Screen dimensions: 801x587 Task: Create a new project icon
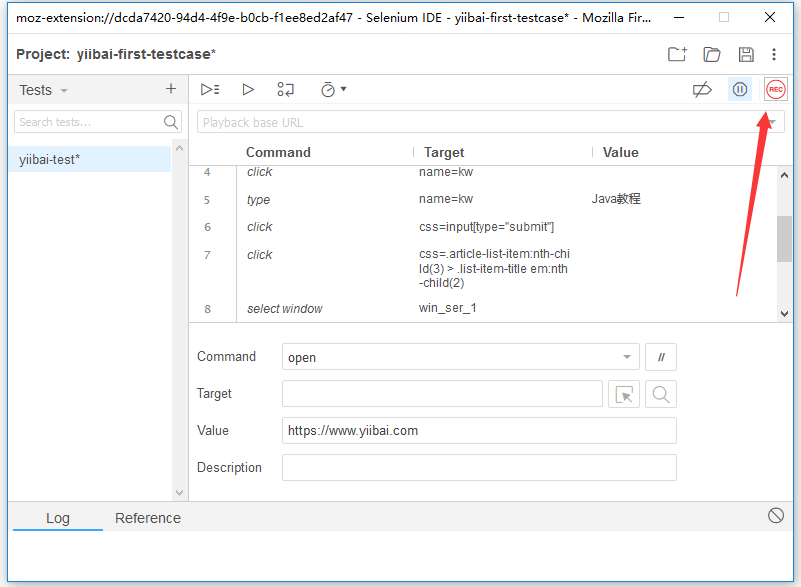[x=677, y=54]
